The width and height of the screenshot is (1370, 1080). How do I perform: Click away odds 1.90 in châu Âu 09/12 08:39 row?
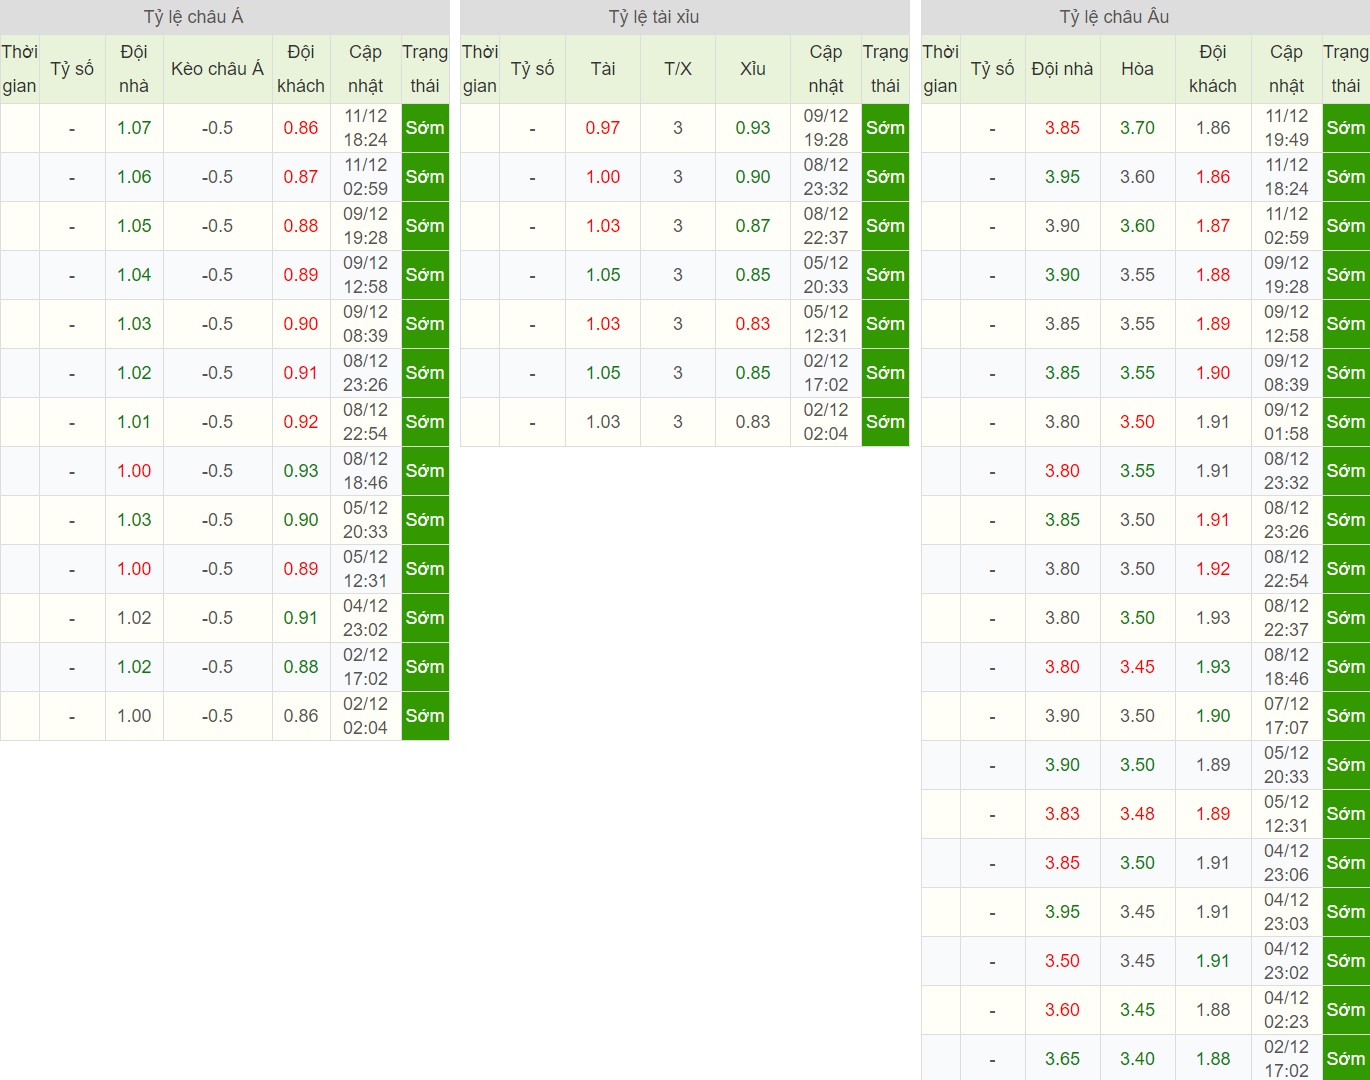click(1213, 373)
